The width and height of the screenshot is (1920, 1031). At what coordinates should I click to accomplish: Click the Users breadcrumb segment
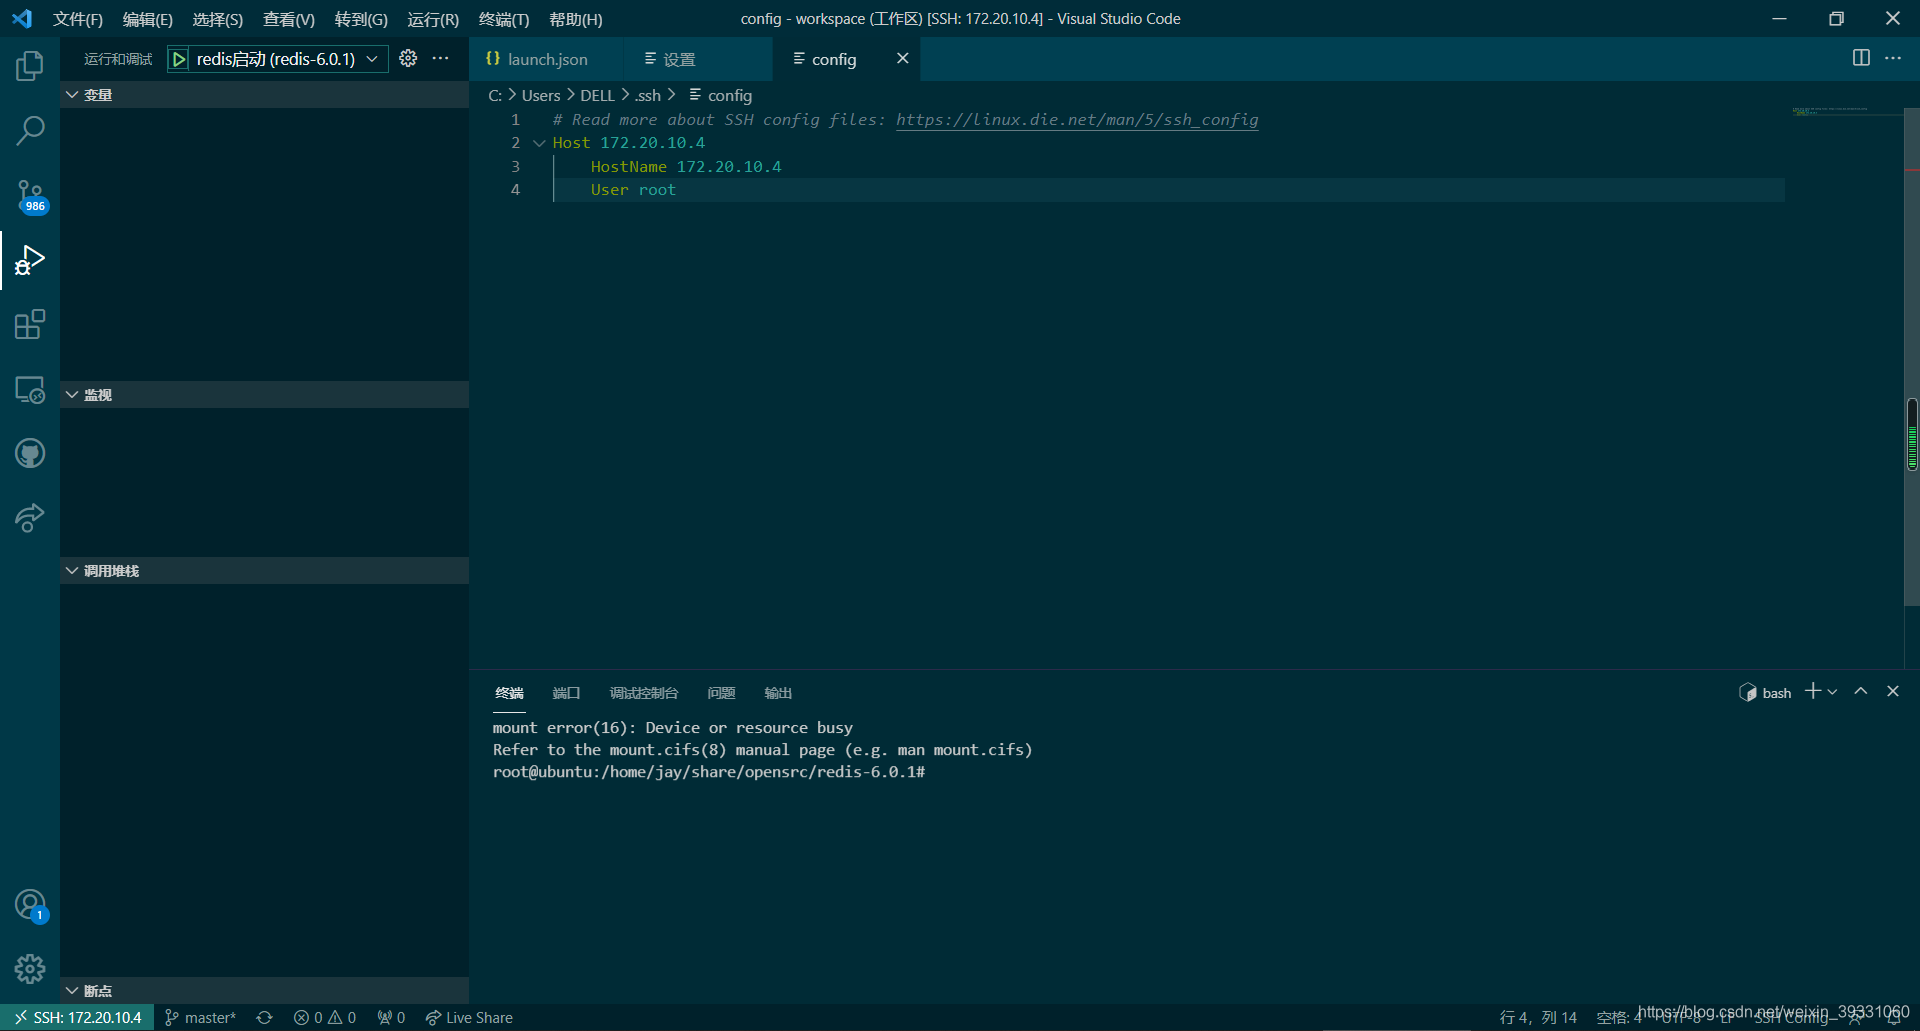coord(541,95)
